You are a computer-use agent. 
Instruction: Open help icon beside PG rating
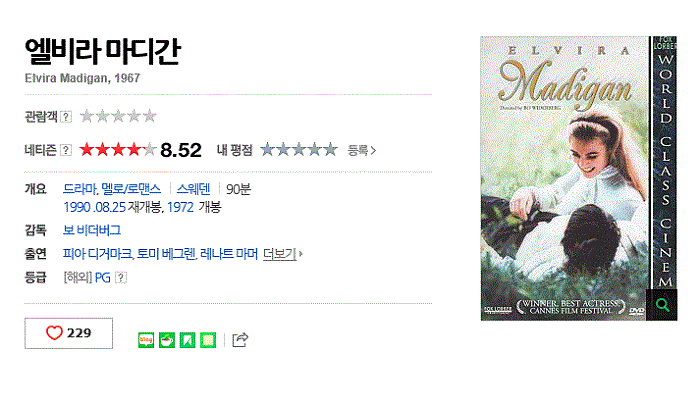[x=121, y=278]
